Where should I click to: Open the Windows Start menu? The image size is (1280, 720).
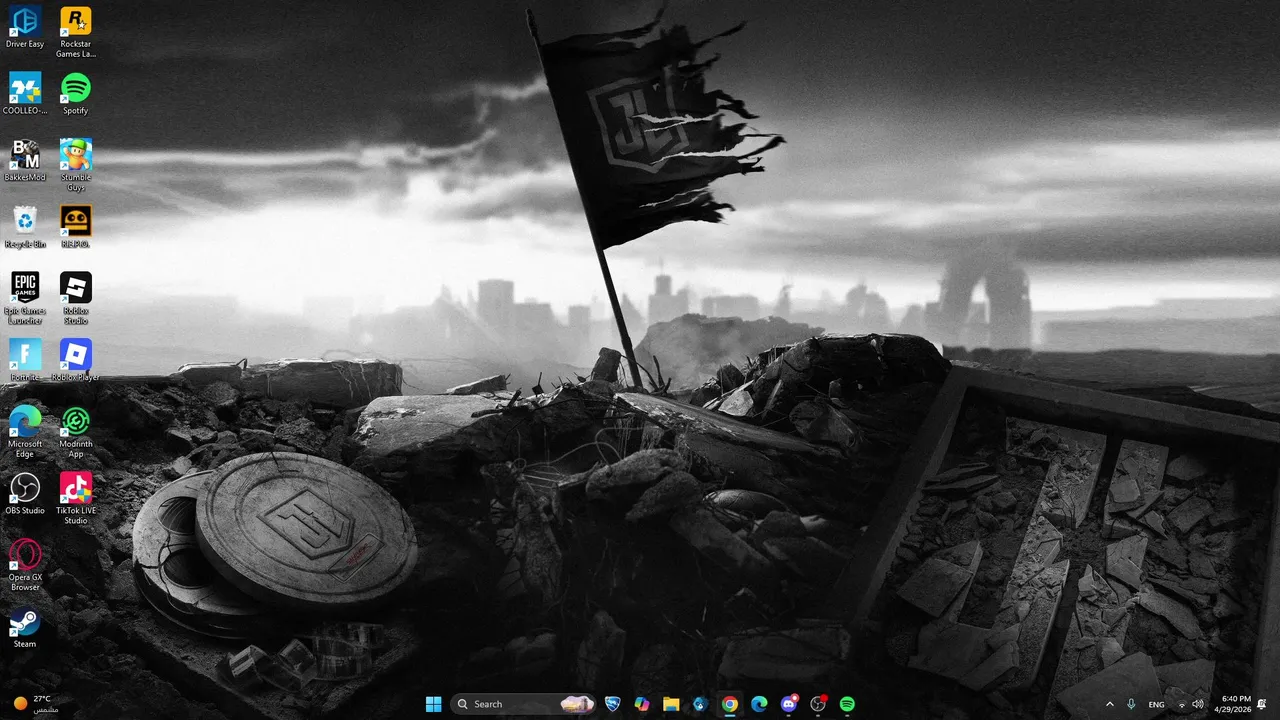[x=433, y=704]
